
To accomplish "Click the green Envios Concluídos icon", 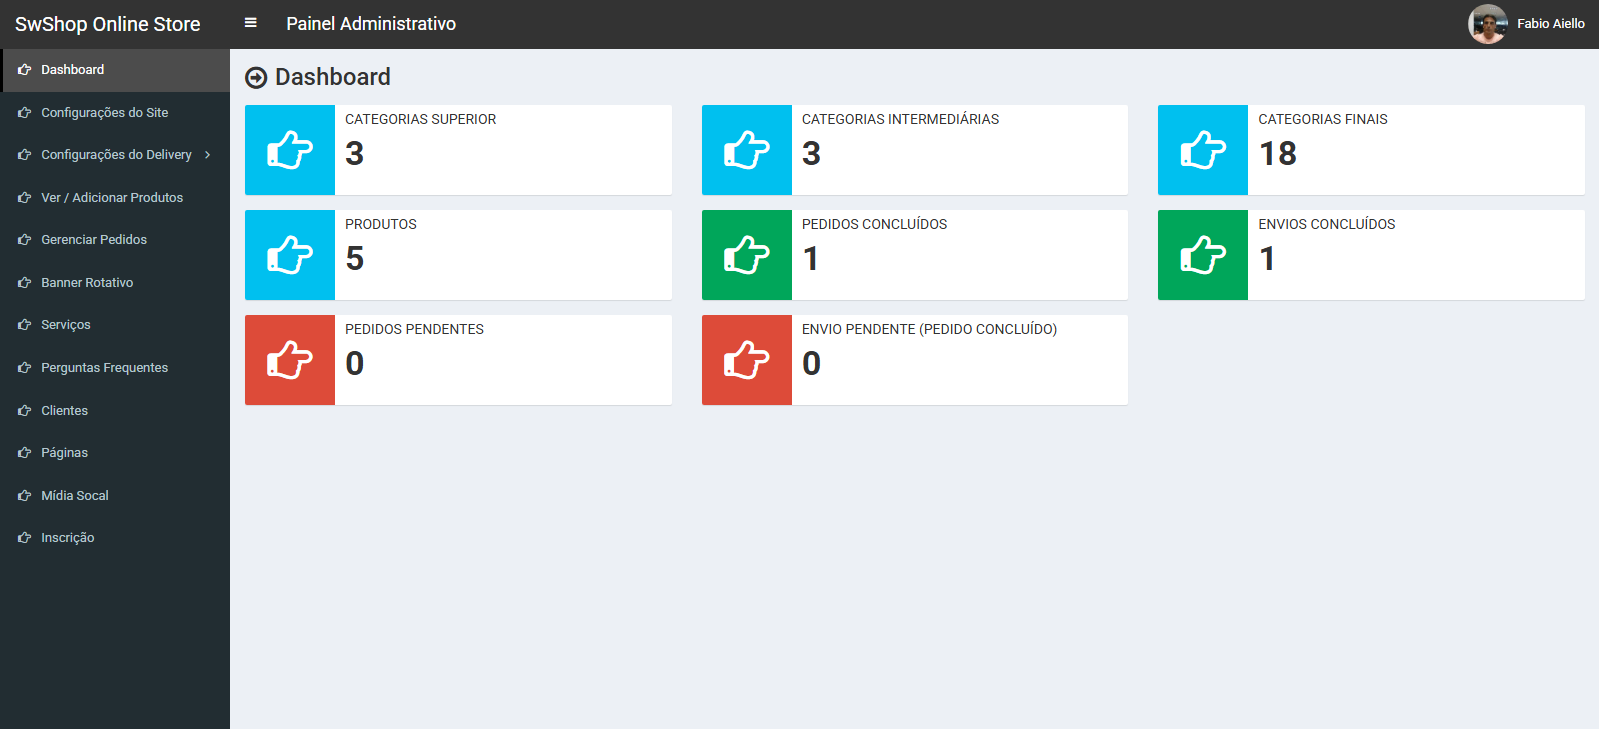I will (1202, 255).
